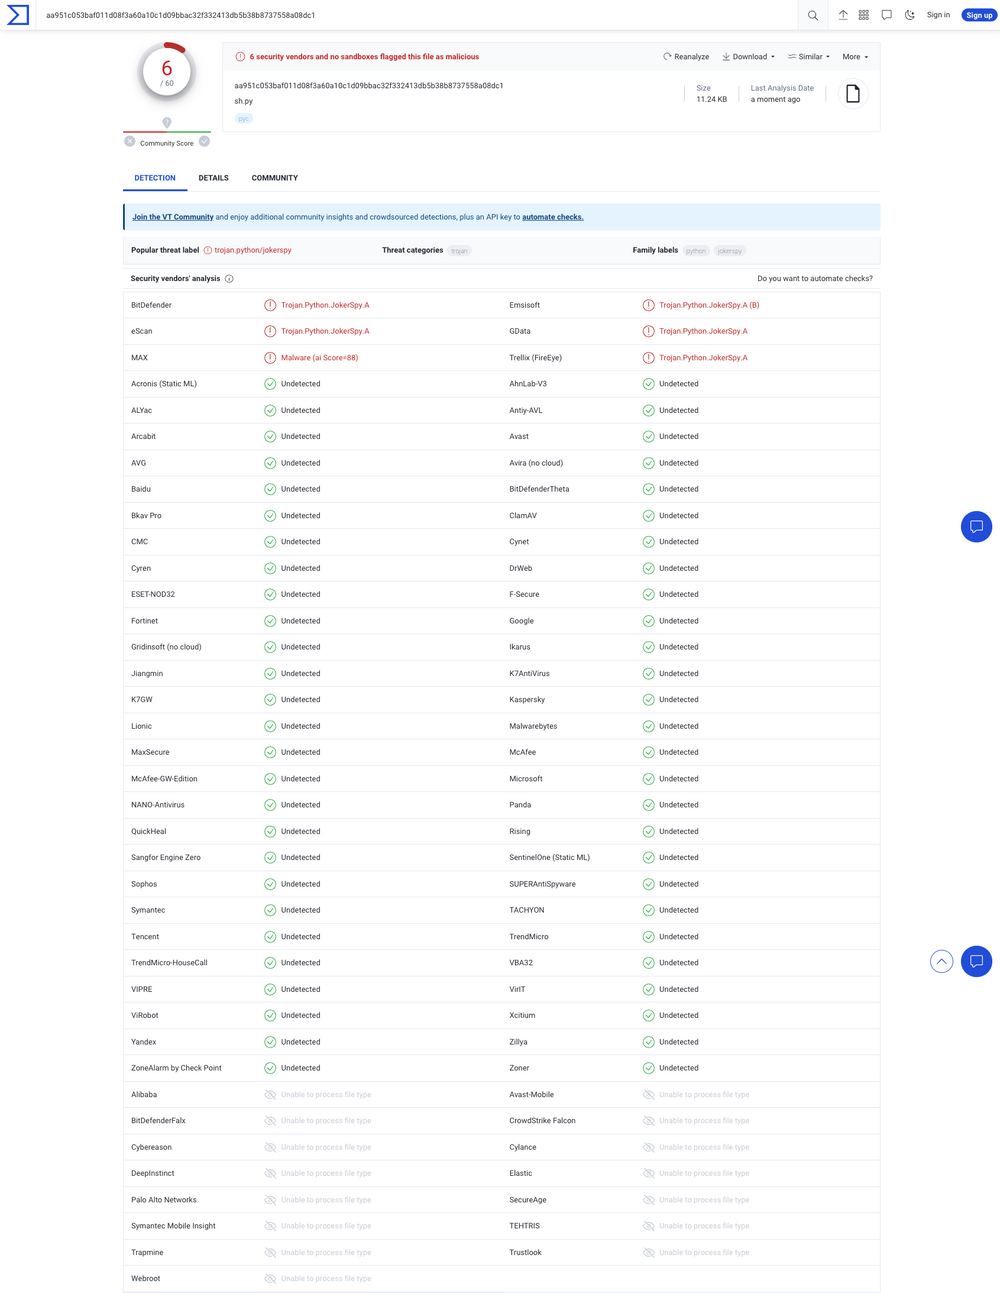Open the More actions dropdown
Viewport: 1000px width, 1293px height.
855,56
